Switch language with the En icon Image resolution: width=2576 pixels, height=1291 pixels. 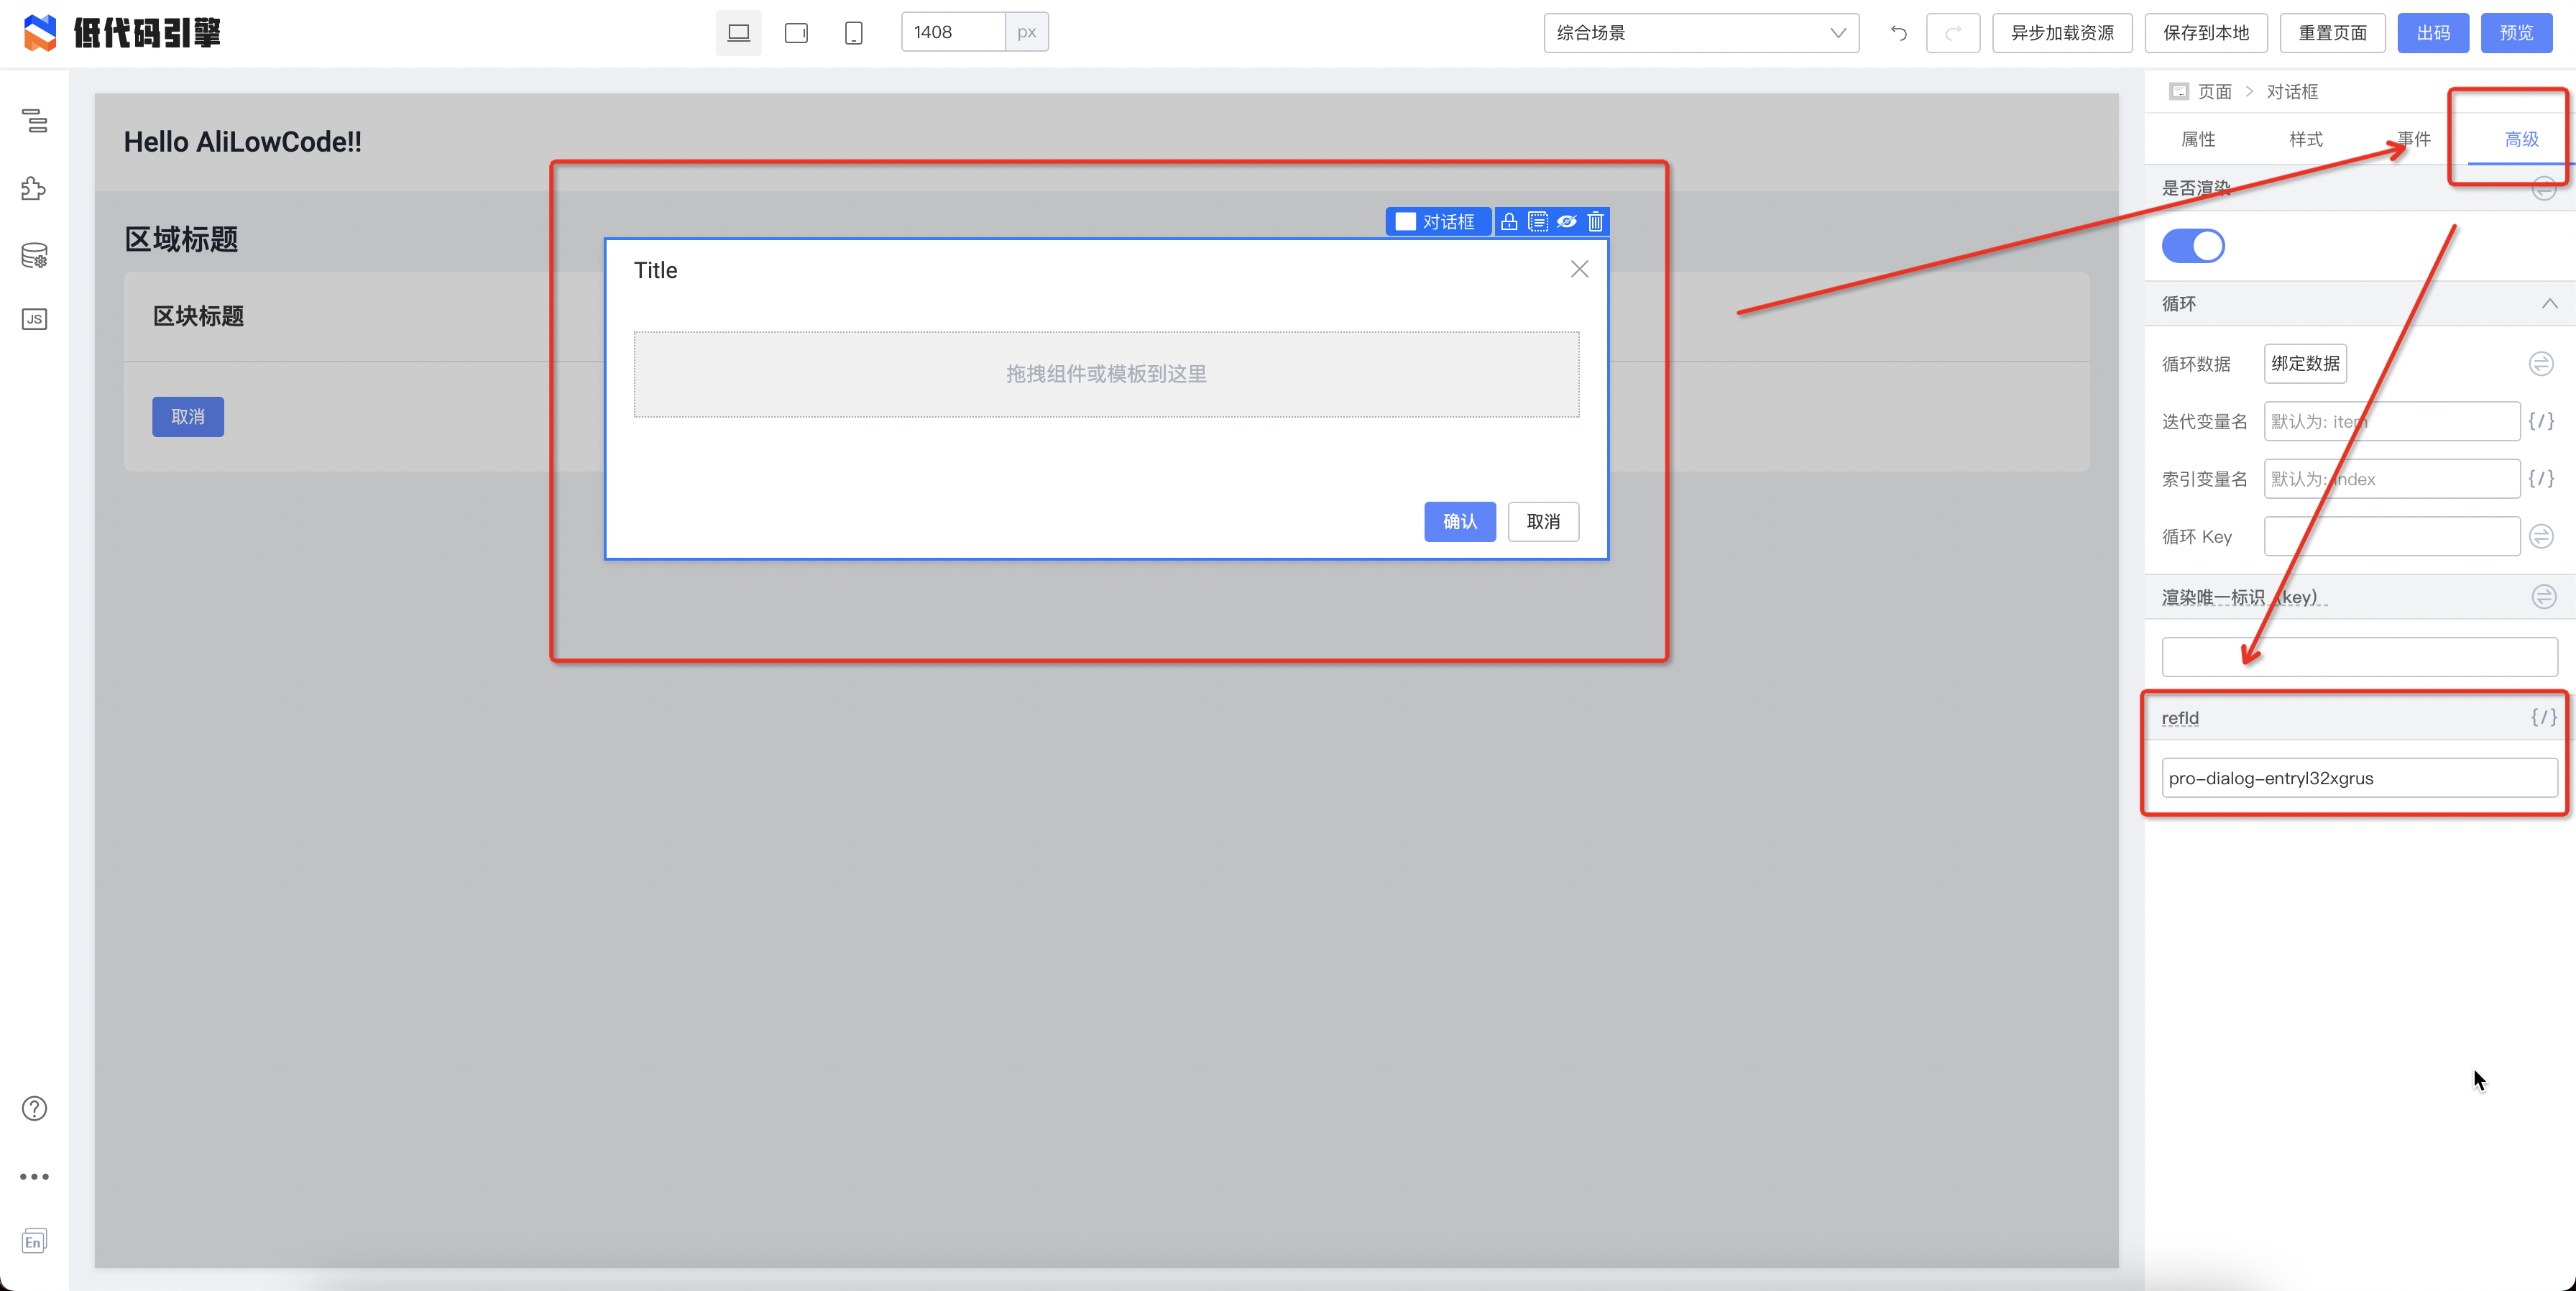34,1241
